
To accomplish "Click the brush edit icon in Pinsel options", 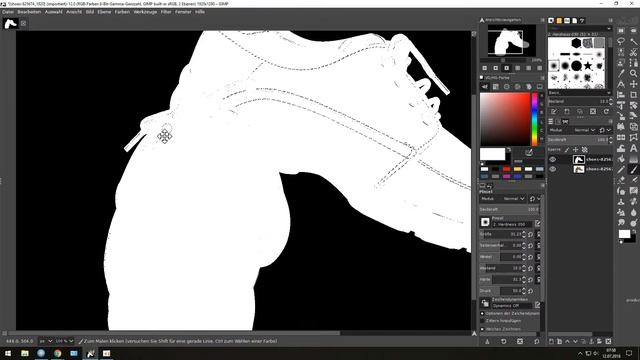I will click(x=537, y=223).
